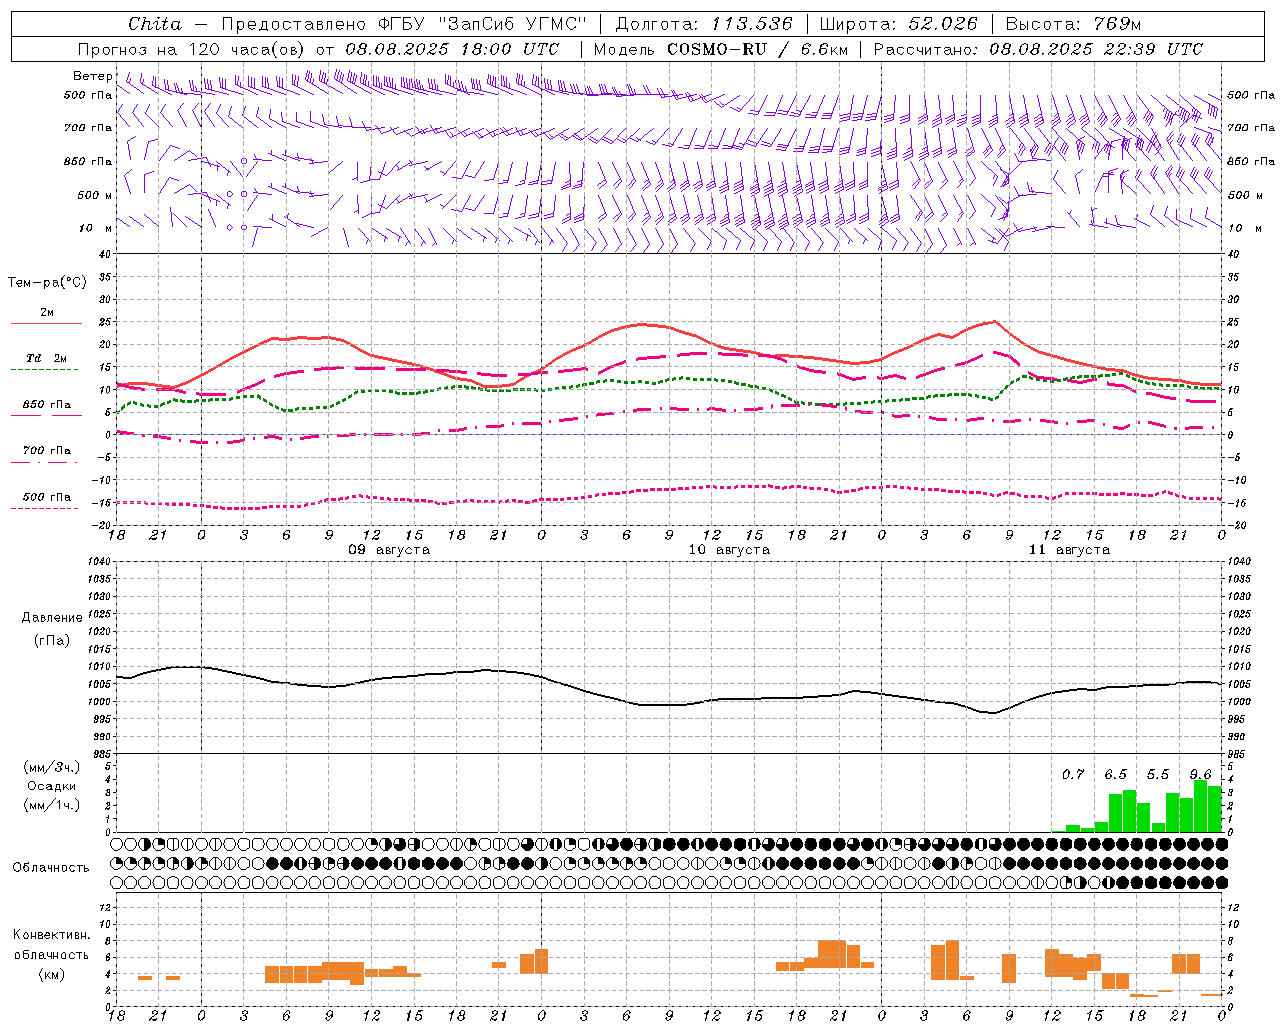Click the 5.5 three-hour precipitation total

click(1158, 775)
